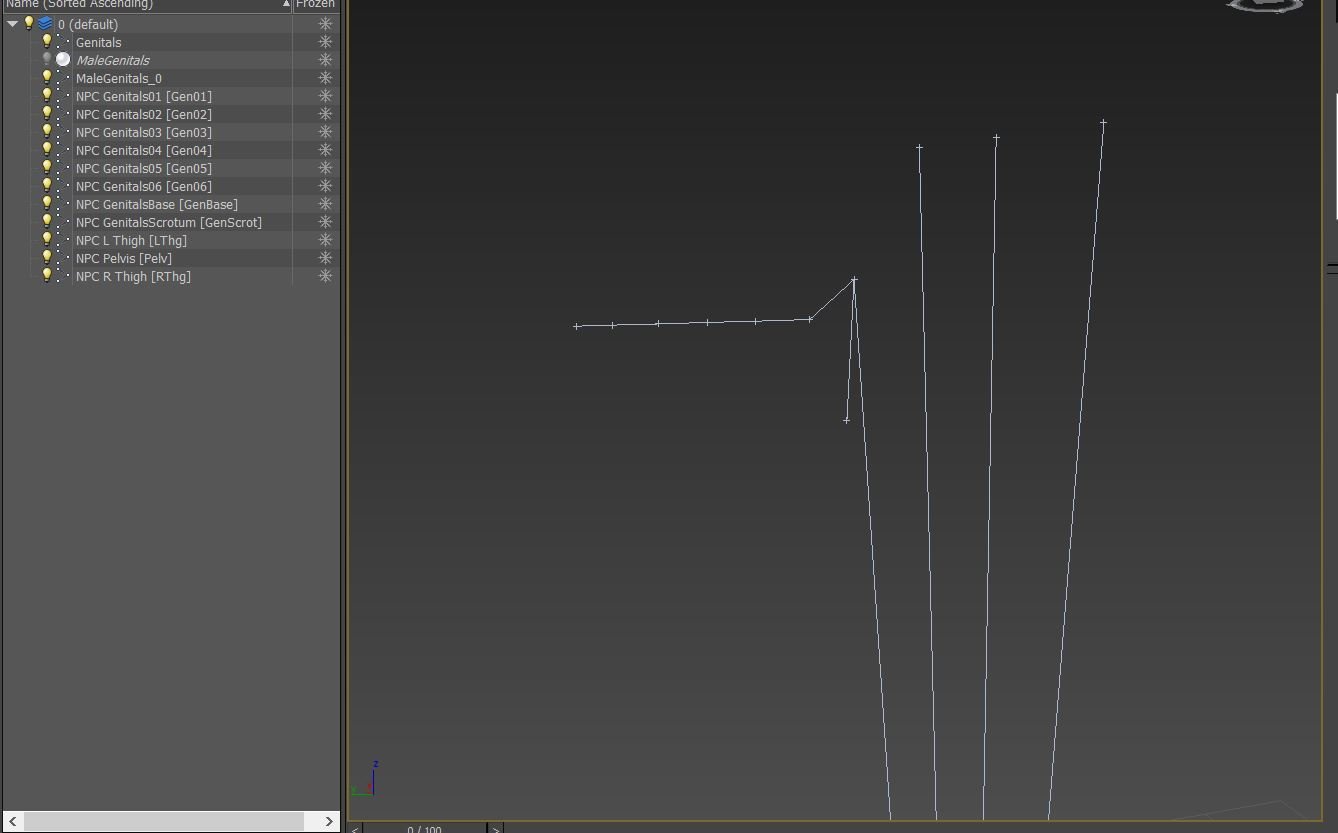Toggle frozen snowflake for NPC GenitalsScrotum
Image resolution: width=1338 pixels, height=833 pixels.
point(325,222)
